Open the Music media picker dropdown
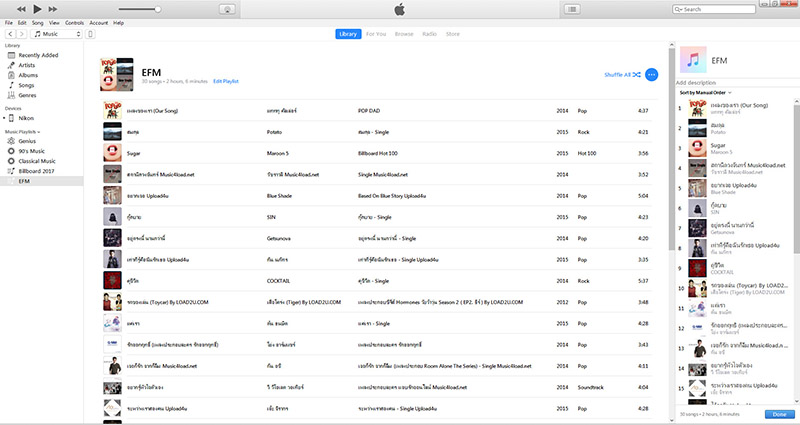The height and width of the screenshot is (425, 800). point(56,34)
